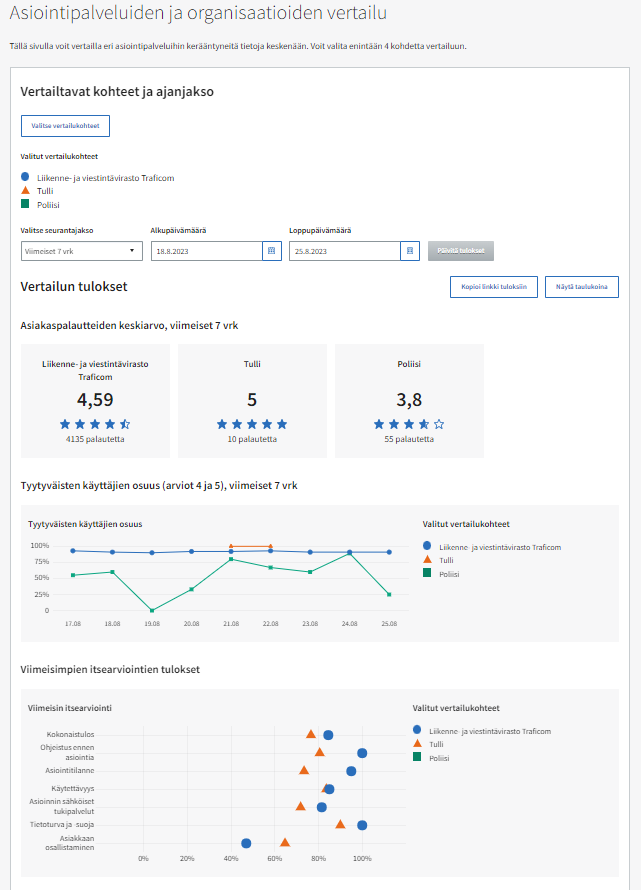Select Poliisi's 19.08 data point in line chart
The image size is (641, 890).
(152, 610)
